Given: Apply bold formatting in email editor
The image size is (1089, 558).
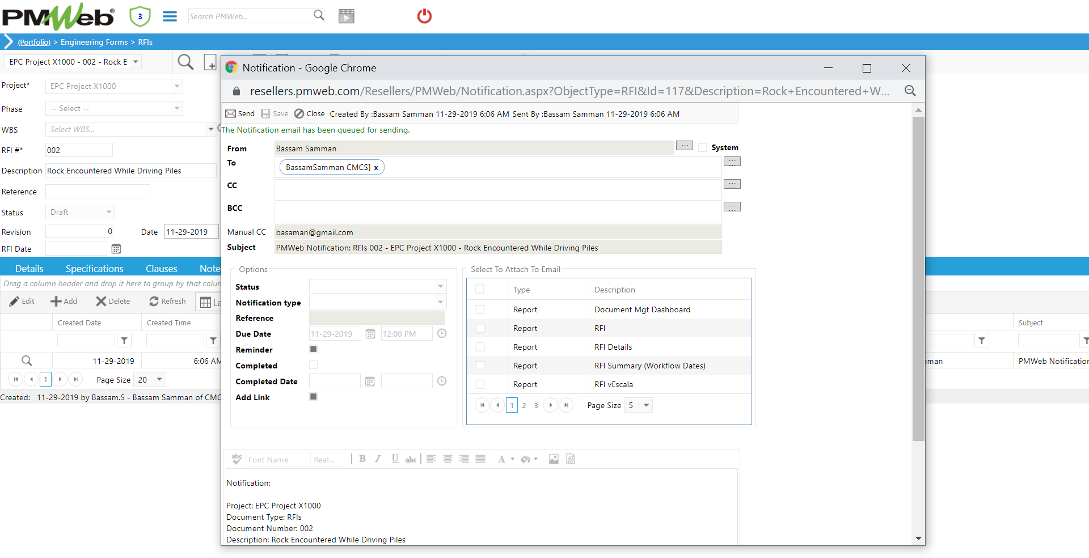Looking at the screenshot, I should point(363,459).
